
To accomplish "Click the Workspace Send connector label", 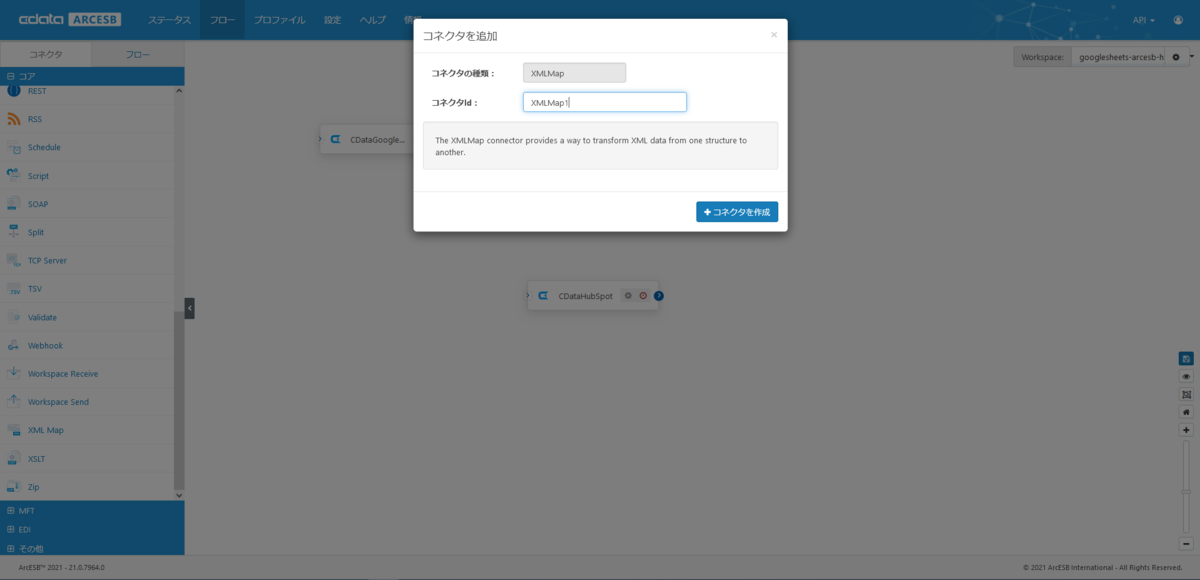I will click(58, 402).
